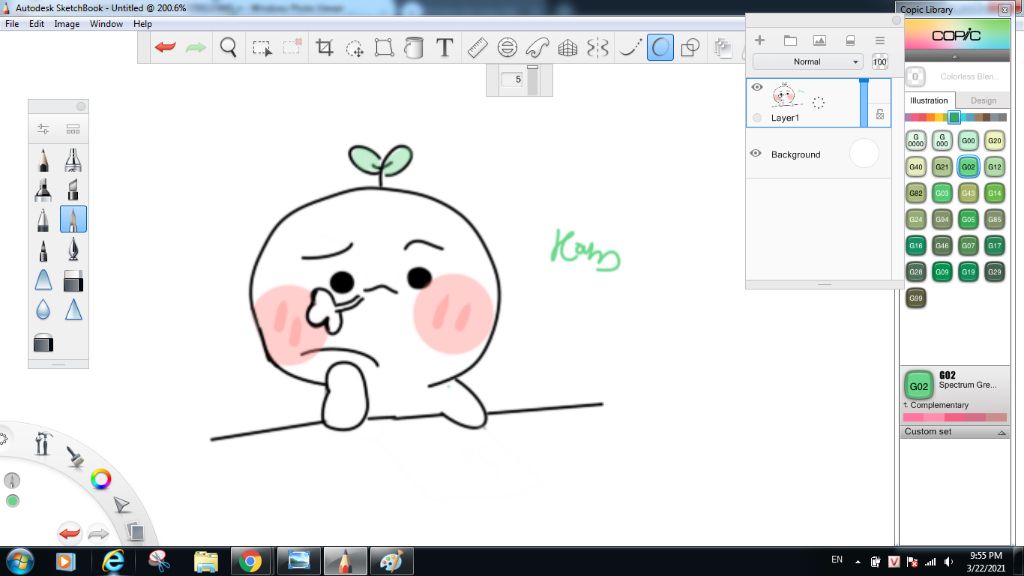The height and width of the screenshot is (576, 1024).
Task: Click the red Undo arrow in toolbar
Action: coord(165,47)
